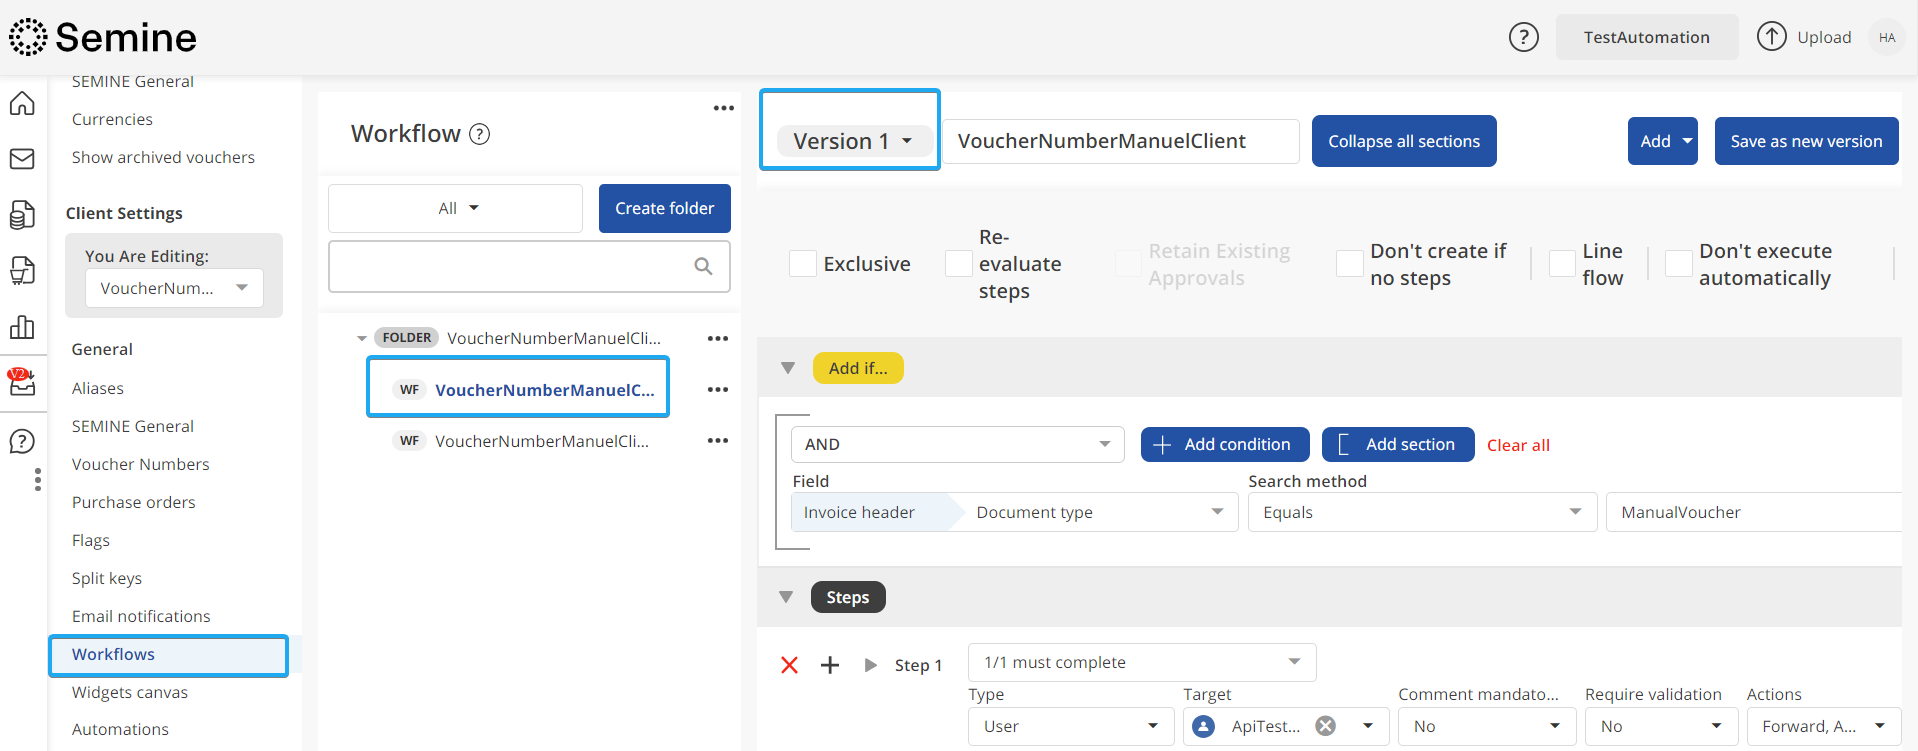
Task: Check the Line flow checkbox
Action: pyautogui.click(x=1562, y=264)
